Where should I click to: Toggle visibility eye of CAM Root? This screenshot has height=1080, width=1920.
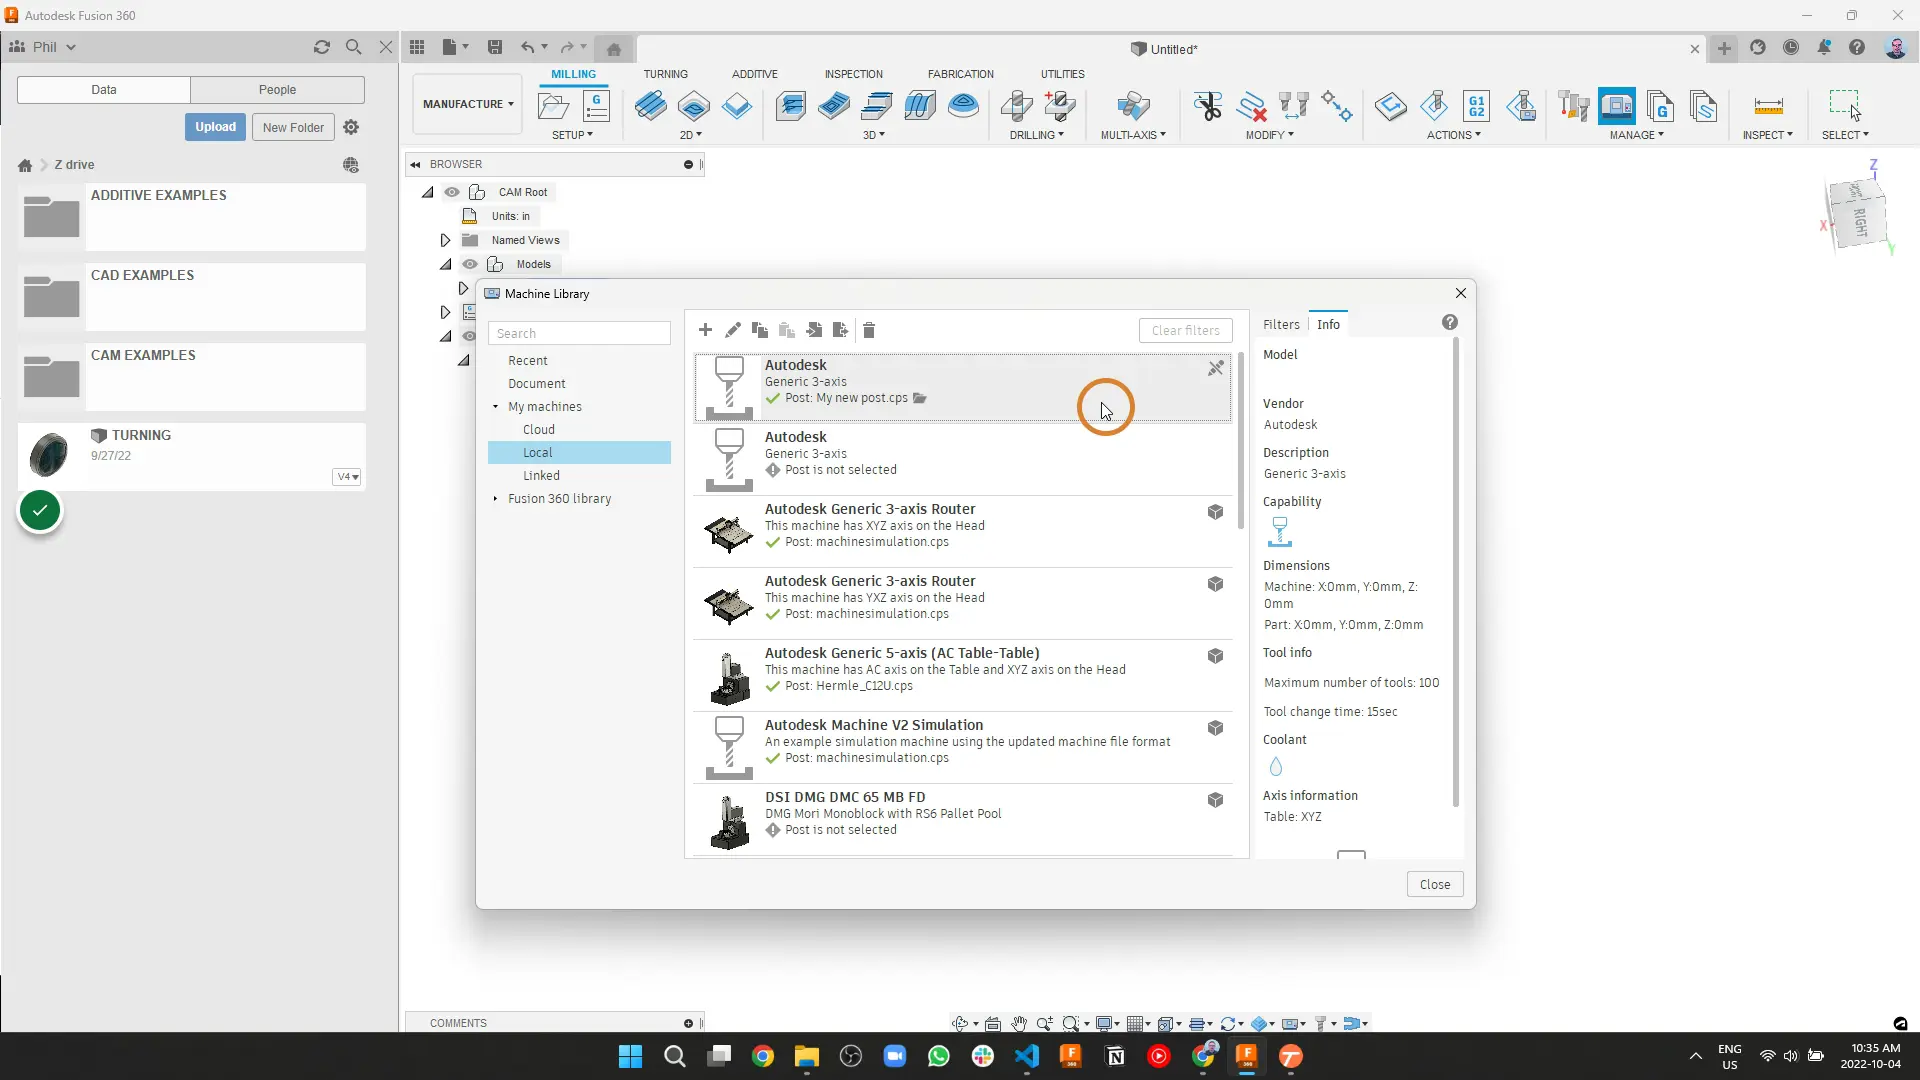click(452, 192)
